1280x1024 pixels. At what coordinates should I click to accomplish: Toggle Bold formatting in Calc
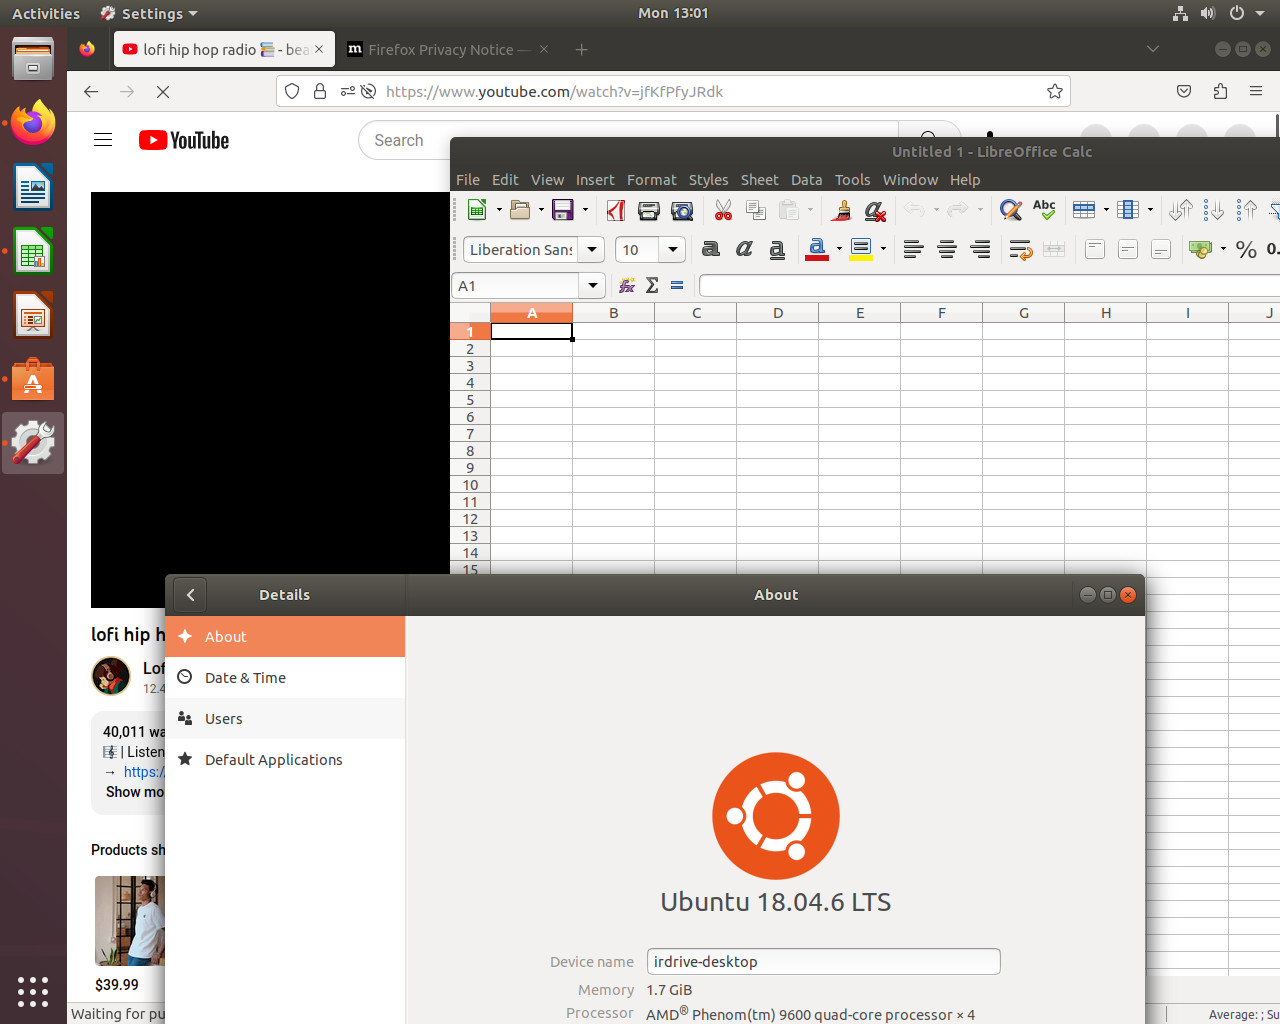(x=711, y=250)
